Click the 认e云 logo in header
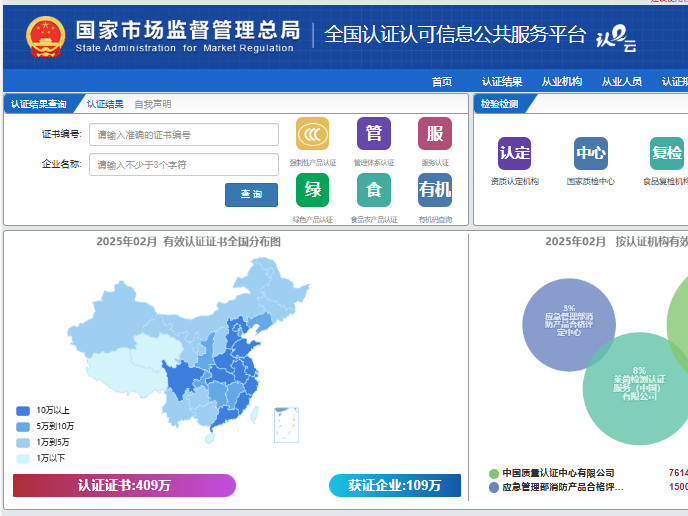 point(616,39)
